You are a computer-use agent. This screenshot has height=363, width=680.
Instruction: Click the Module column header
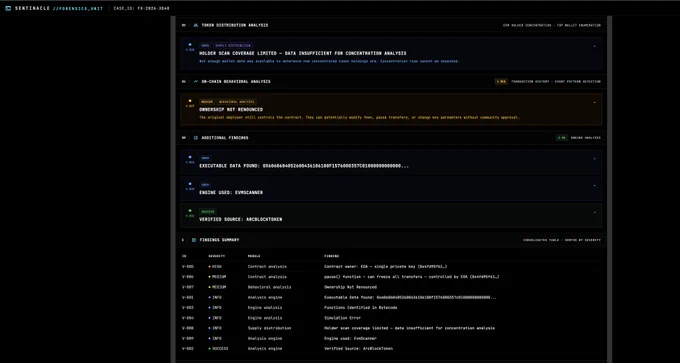click(254, 256)
